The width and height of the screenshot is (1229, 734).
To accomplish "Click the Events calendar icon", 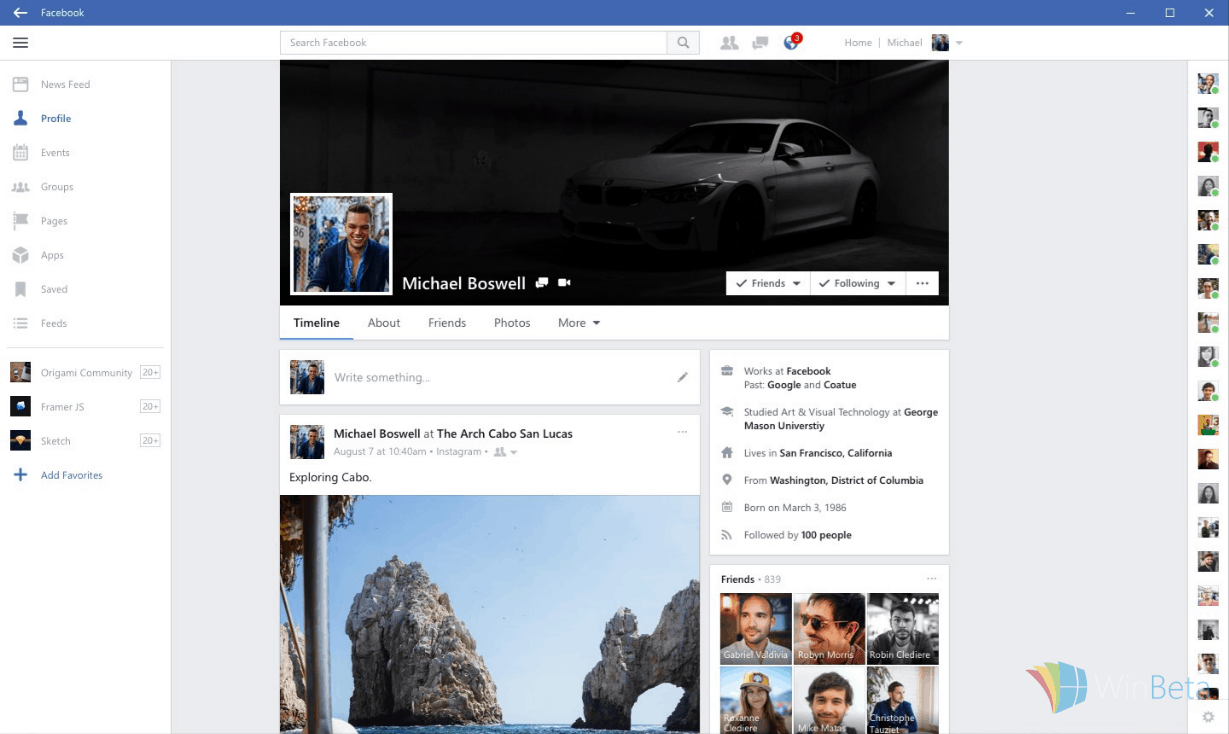I will click(x=20, y=152).
